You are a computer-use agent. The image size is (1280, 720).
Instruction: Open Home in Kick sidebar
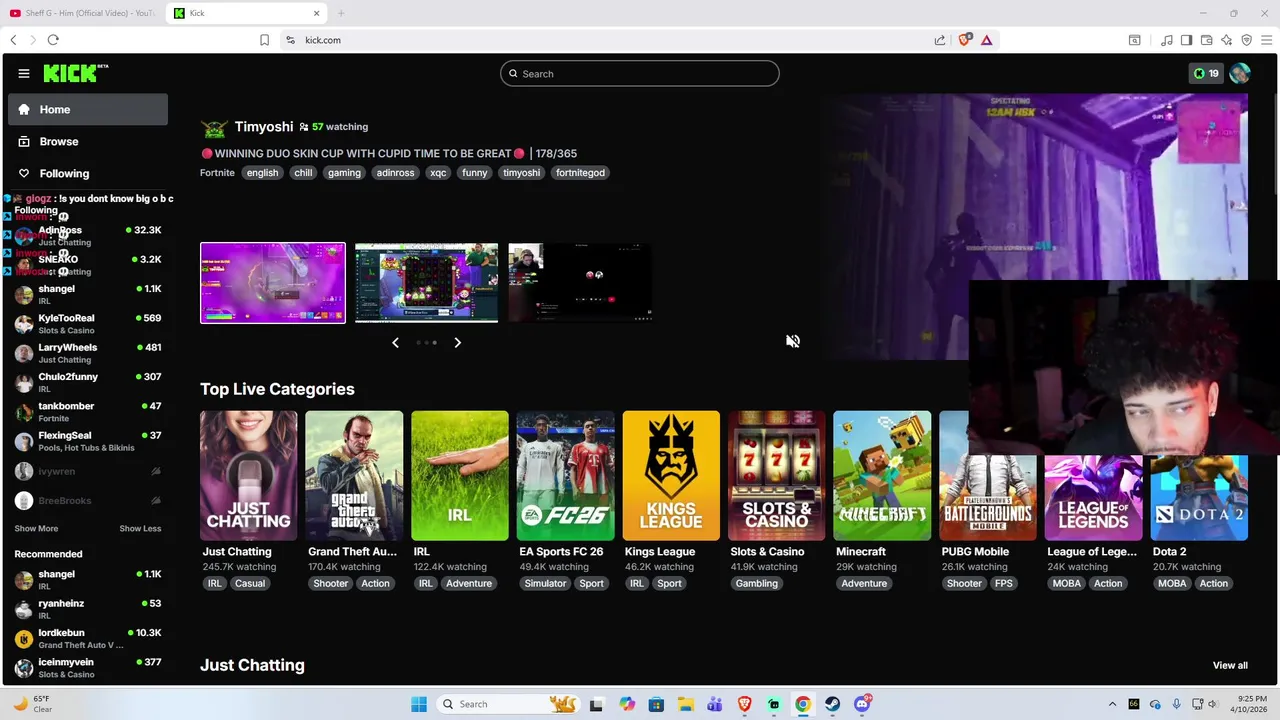click(88, 109)
